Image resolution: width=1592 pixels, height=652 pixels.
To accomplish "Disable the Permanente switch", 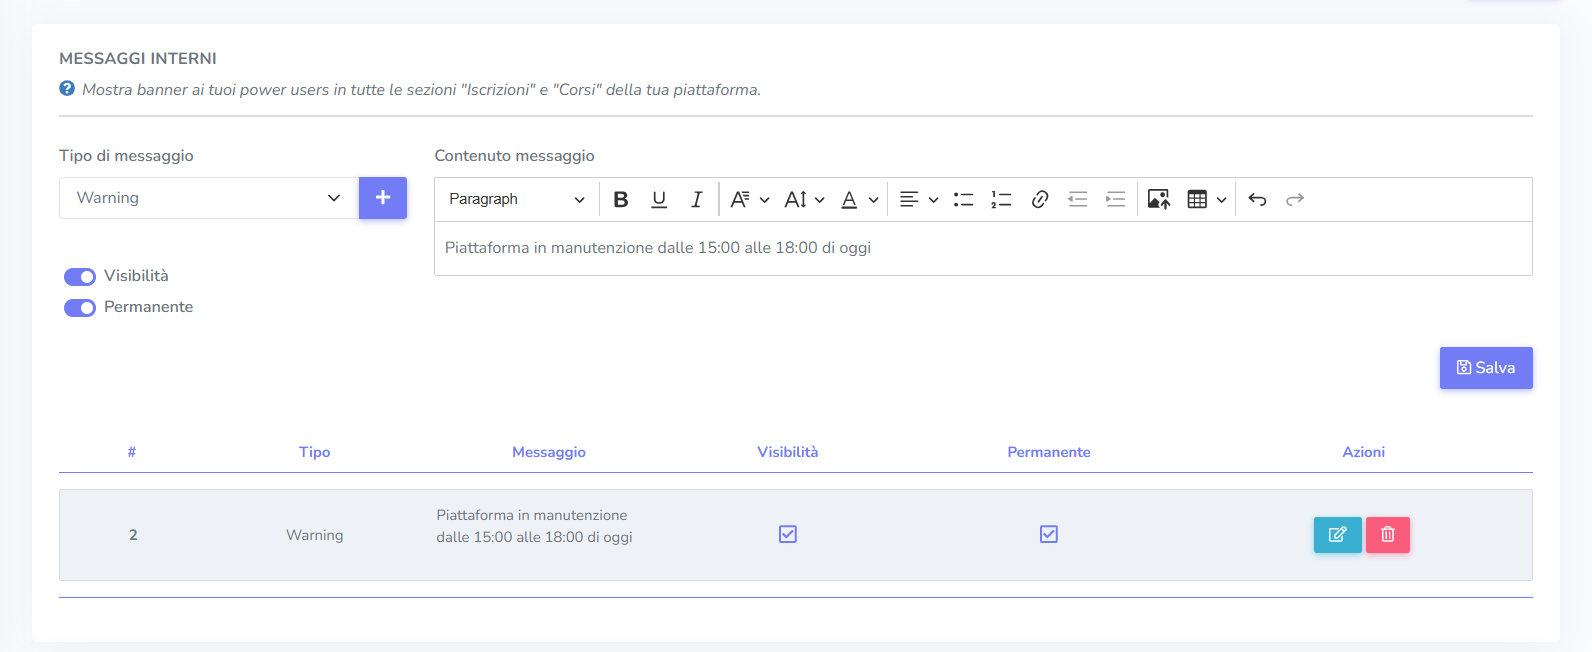I will pyautogui.click(x=80, y=308).
